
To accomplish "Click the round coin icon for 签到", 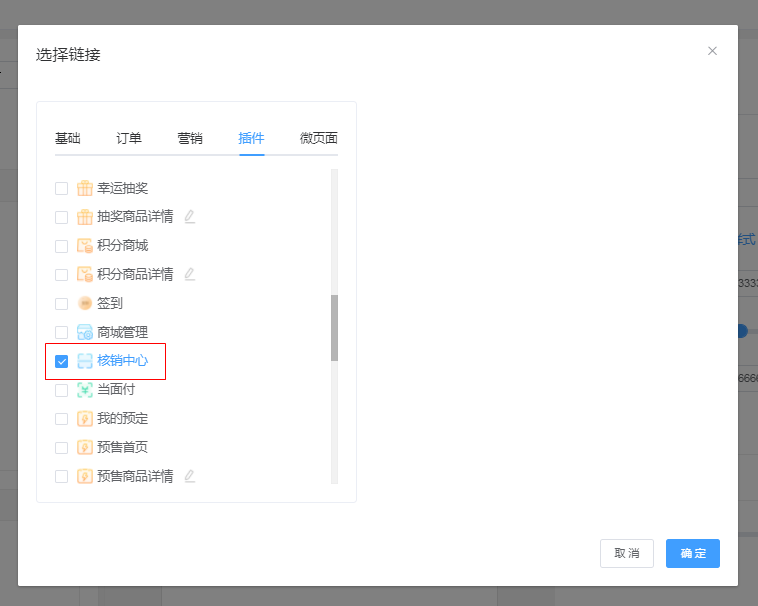I will (85, 303).
